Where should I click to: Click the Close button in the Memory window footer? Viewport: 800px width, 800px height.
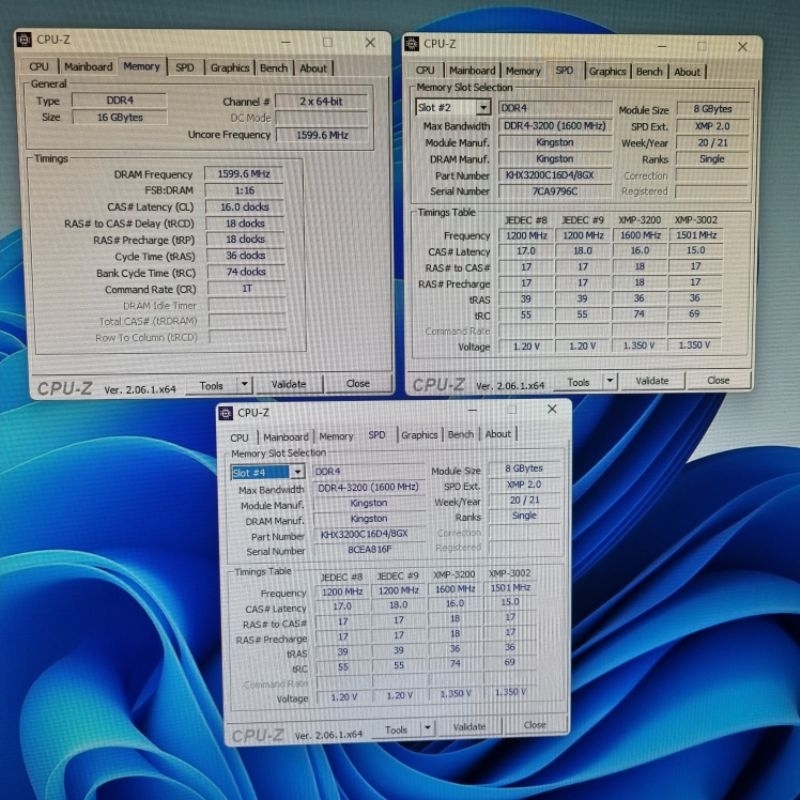click(x=357, y=384)
